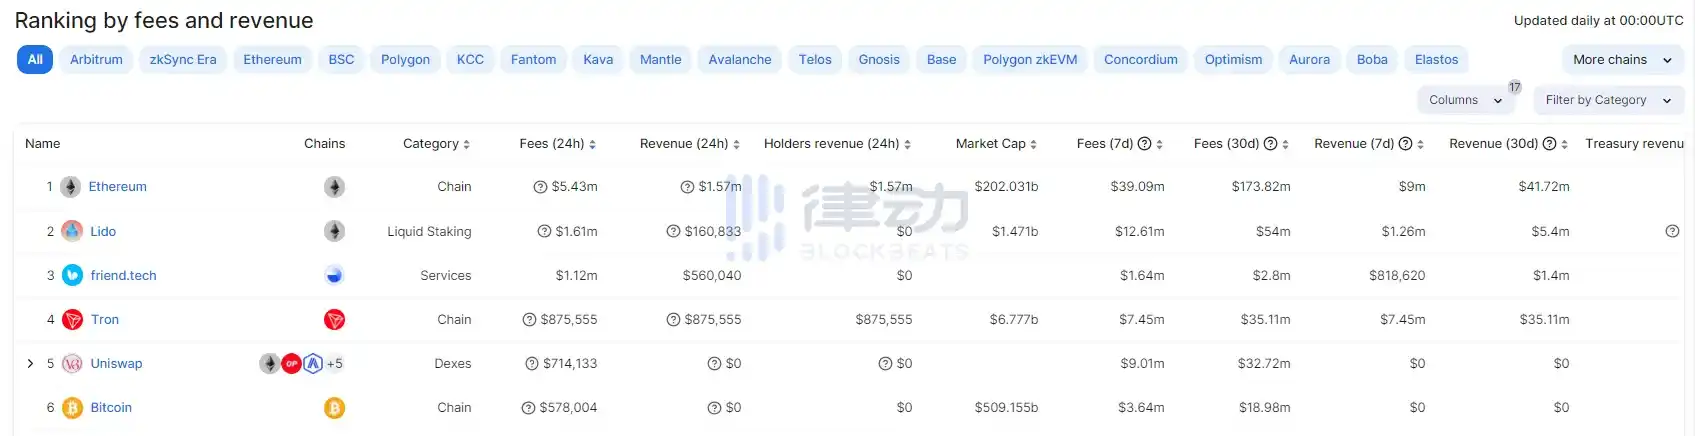The height and width of the screenshot is (436, 1695).
Task: Click the Tron logo icon beside its name
Action: pyautogui.click(x=72, y=319)
